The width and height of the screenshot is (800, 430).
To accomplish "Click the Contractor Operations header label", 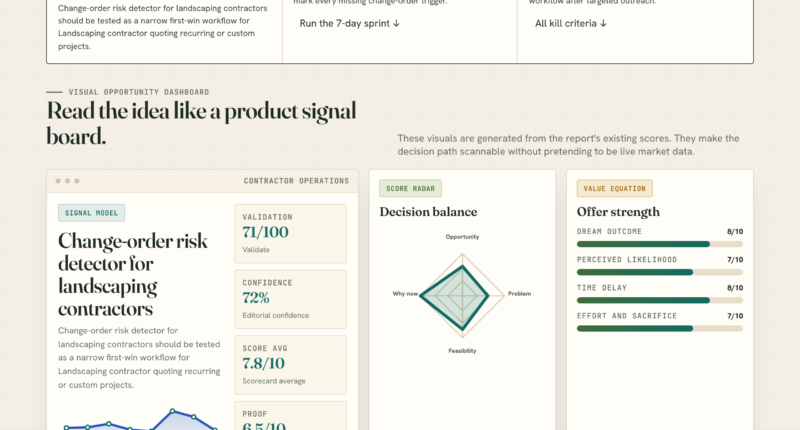I will (296, 181).
